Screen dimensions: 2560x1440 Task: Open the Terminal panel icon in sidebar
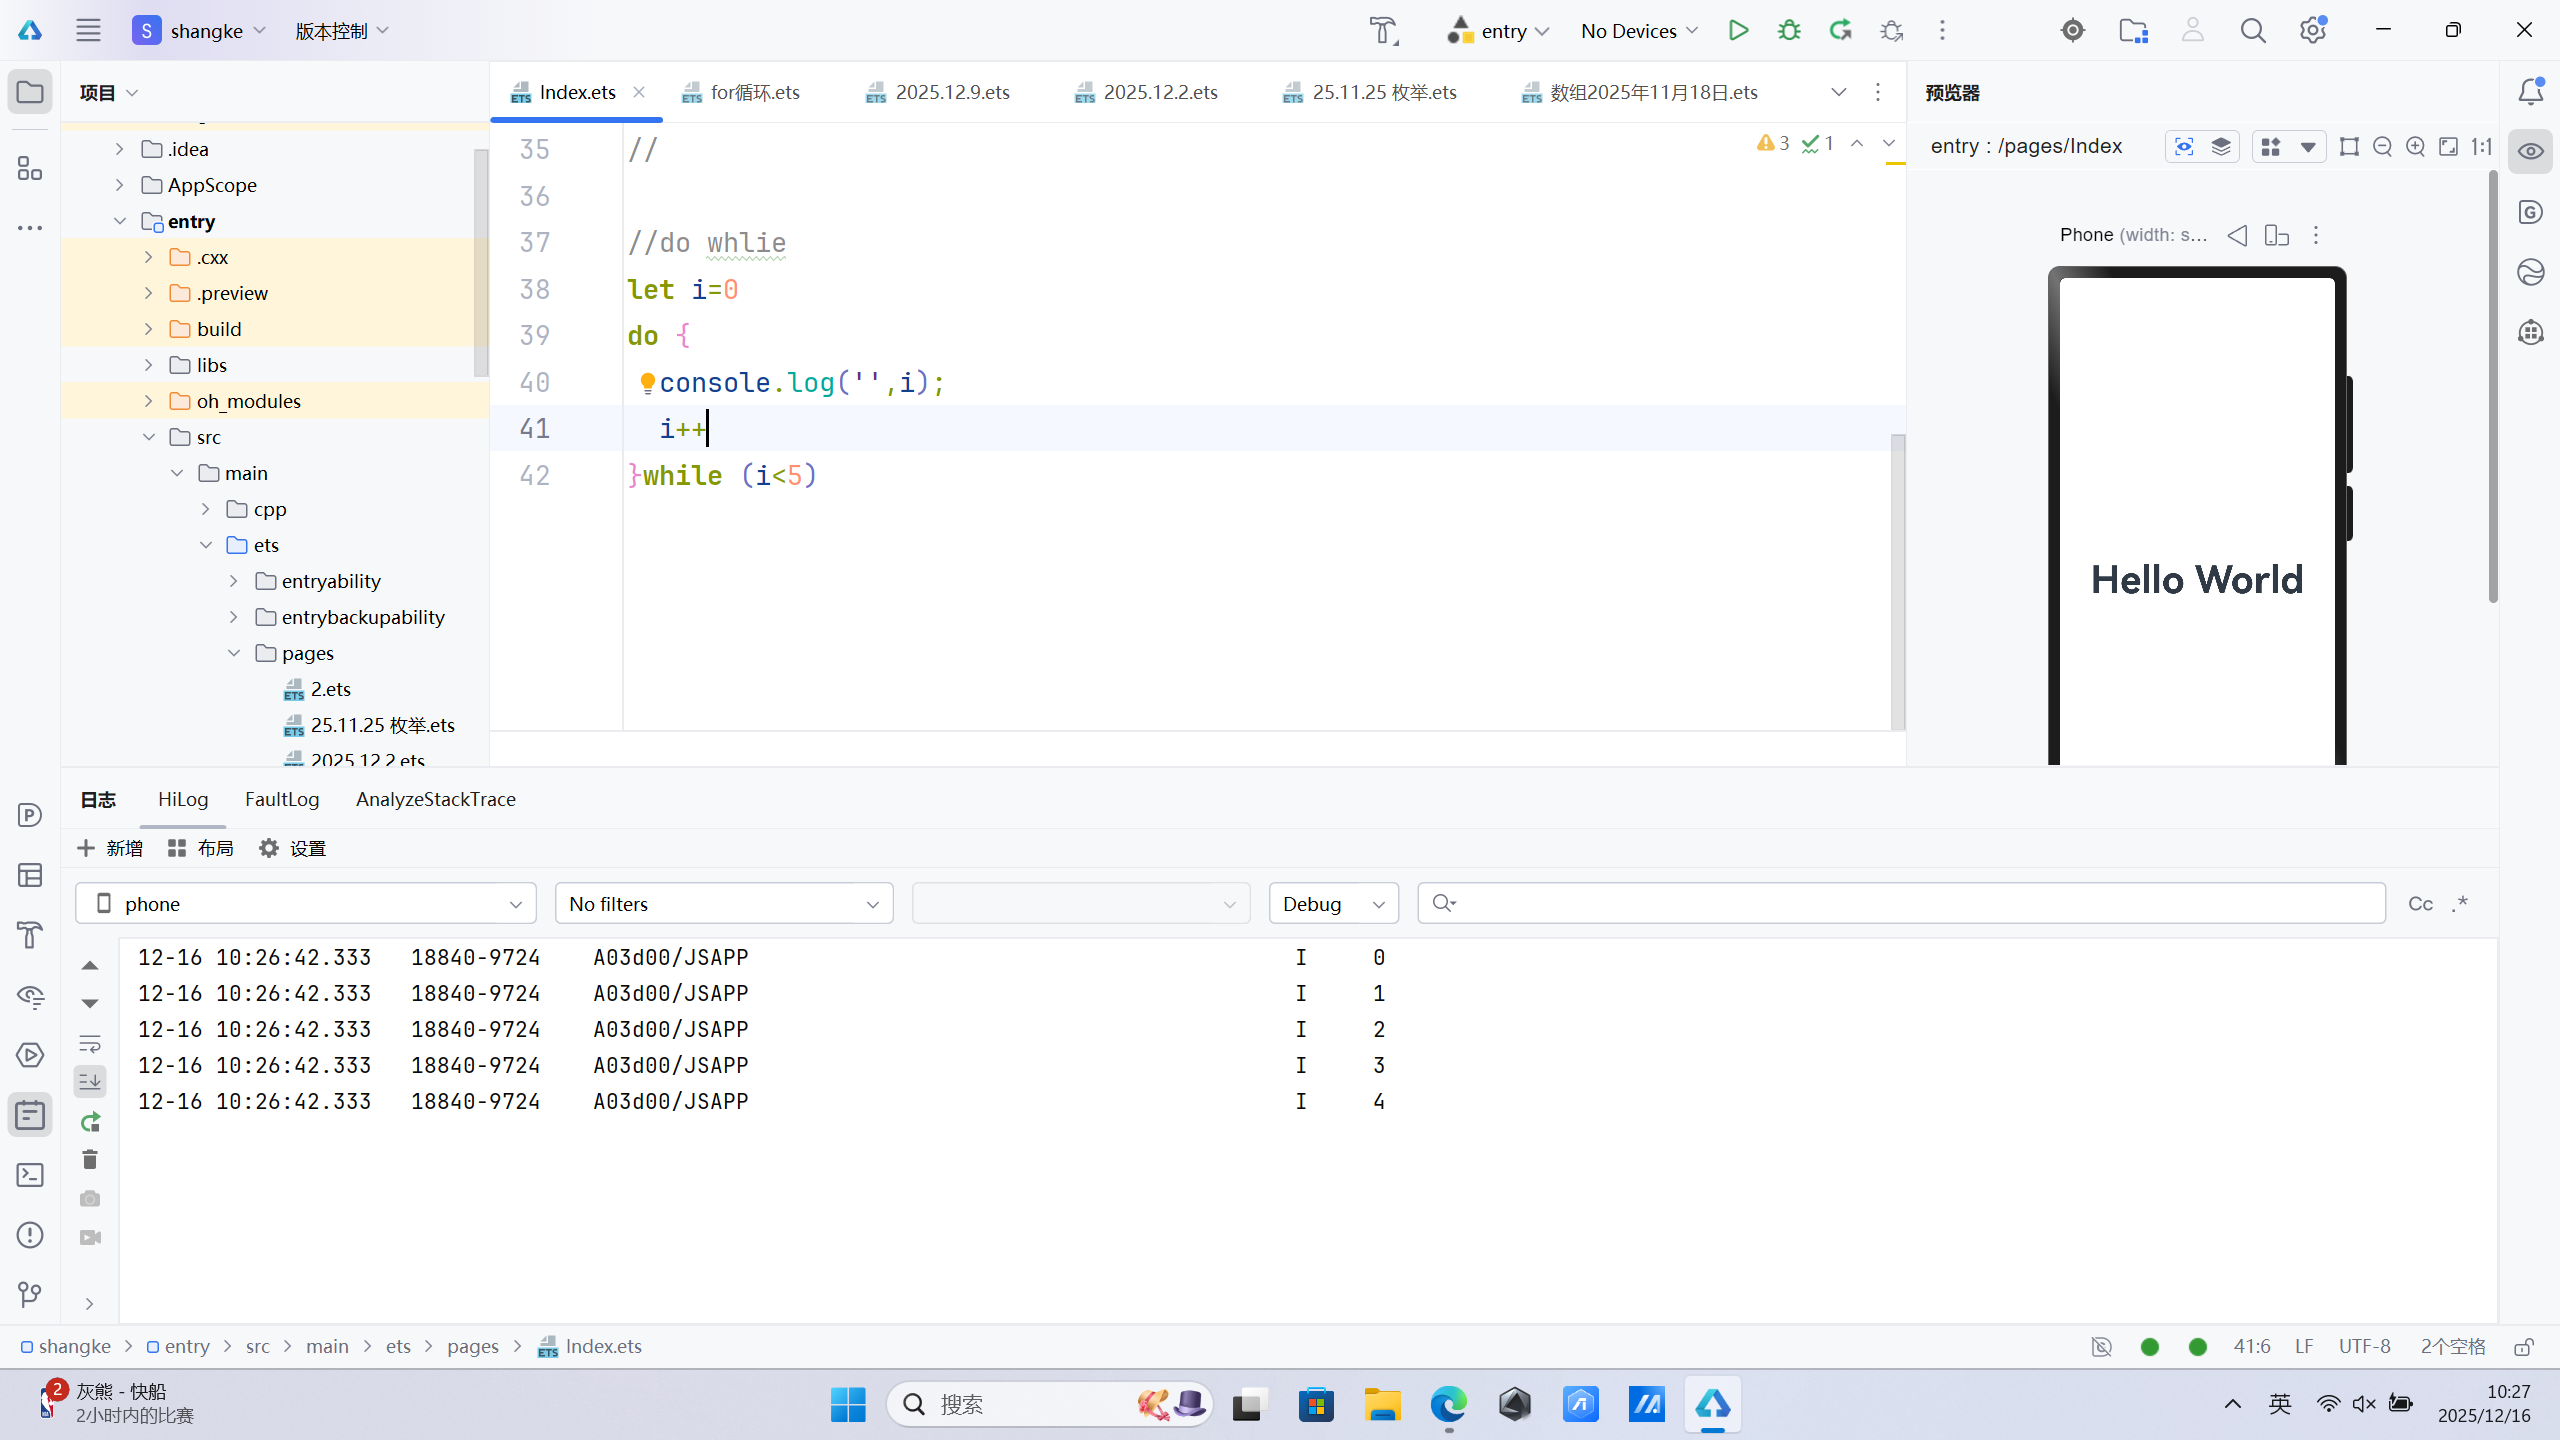30,1175
